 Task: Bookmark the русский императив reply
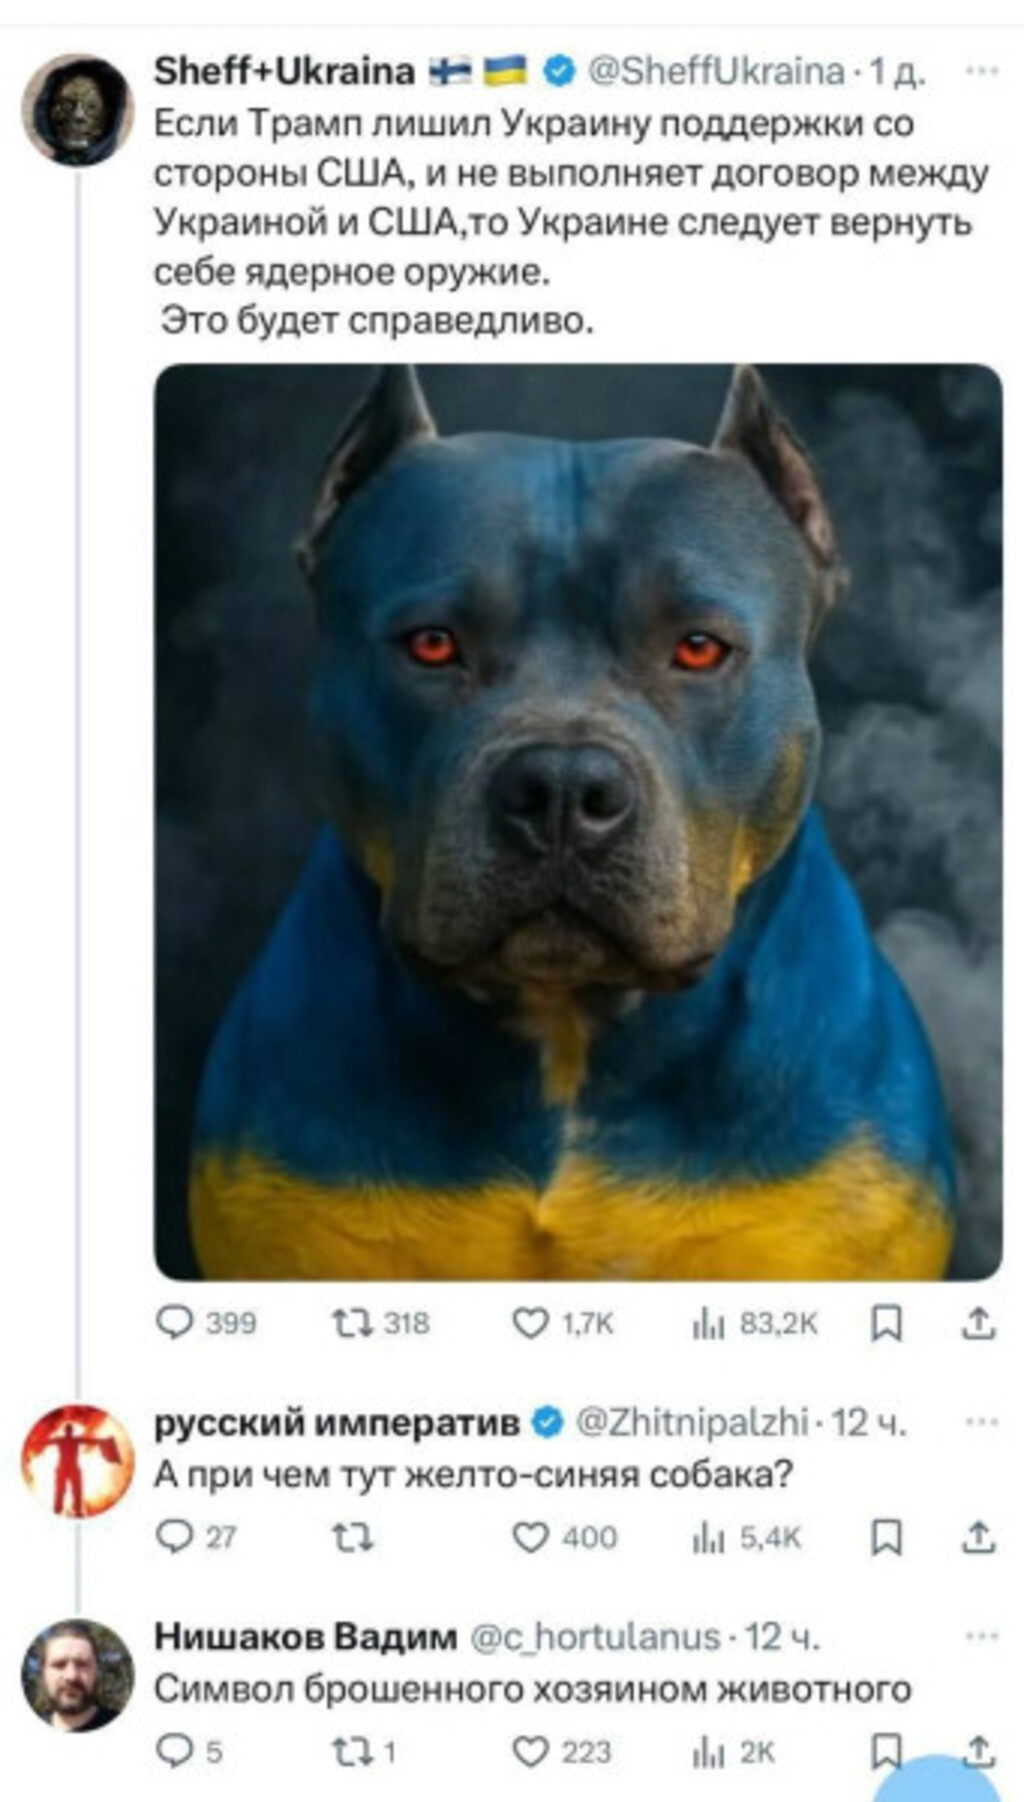pyautogui.click(x=886, y=1537)
